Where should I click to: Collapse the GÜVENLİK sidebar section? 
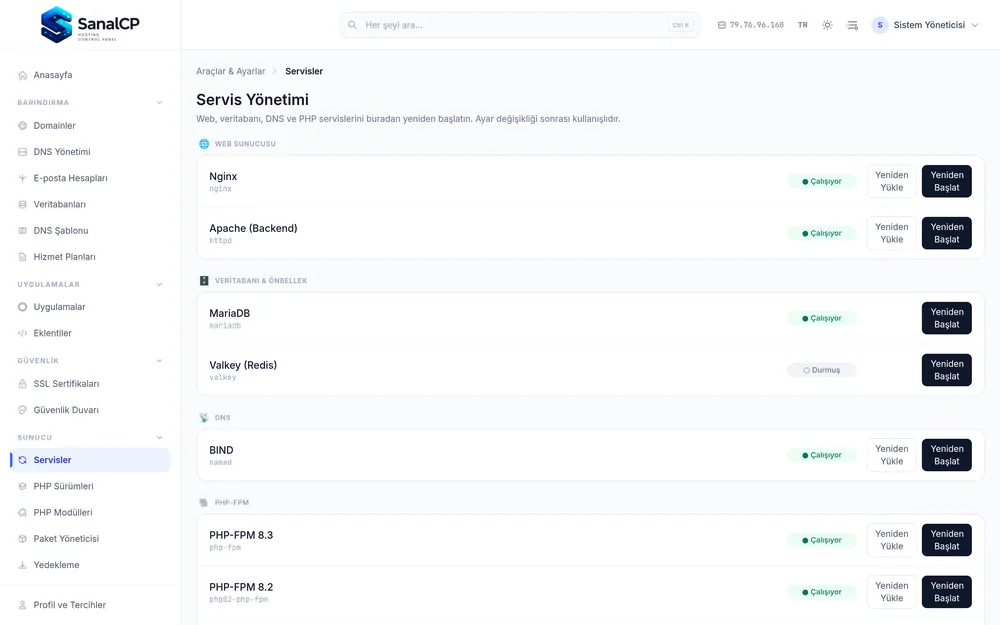pos(159,361)
